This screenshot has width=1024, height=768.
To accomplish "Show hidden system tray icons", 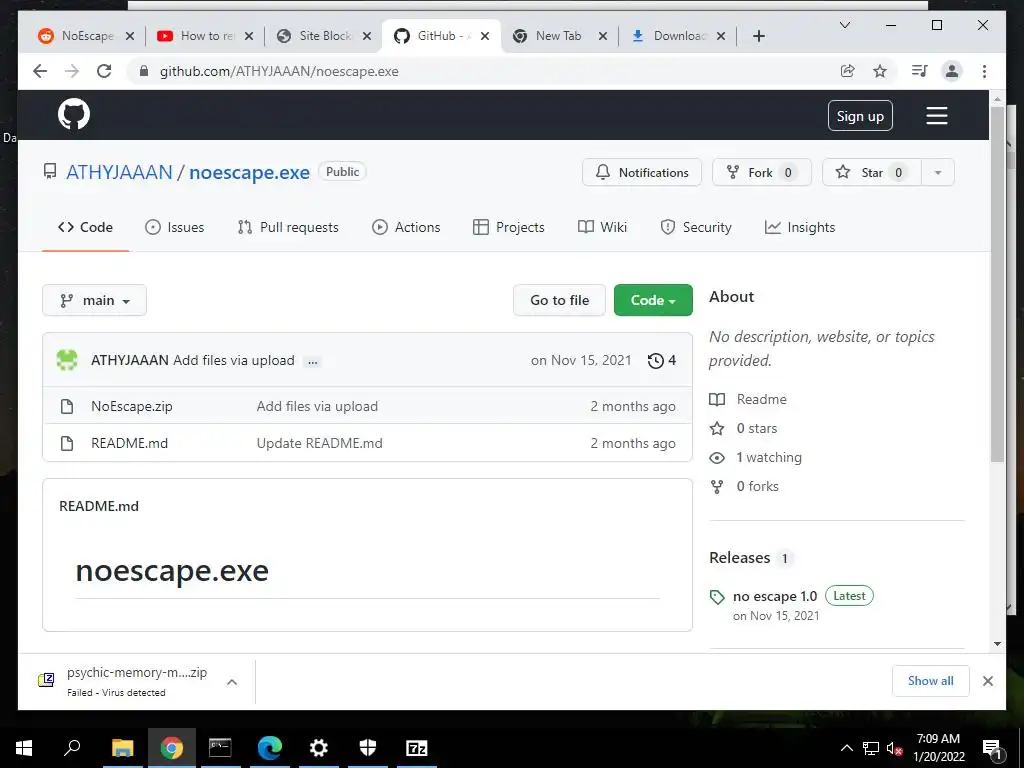I will pyautogui.click(x=846, y=748).
